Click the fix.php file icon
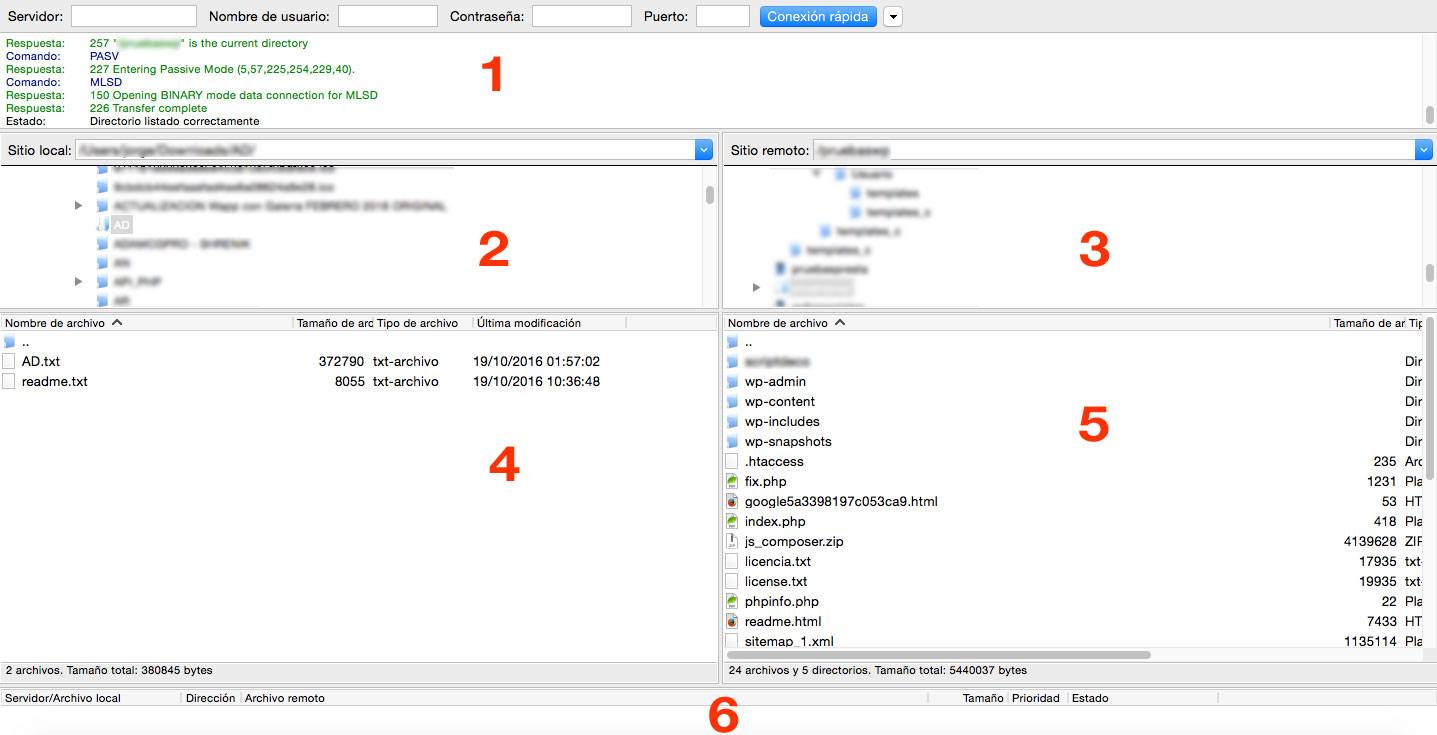This screenshot has height=735, width=1437. tap(732, 482)
